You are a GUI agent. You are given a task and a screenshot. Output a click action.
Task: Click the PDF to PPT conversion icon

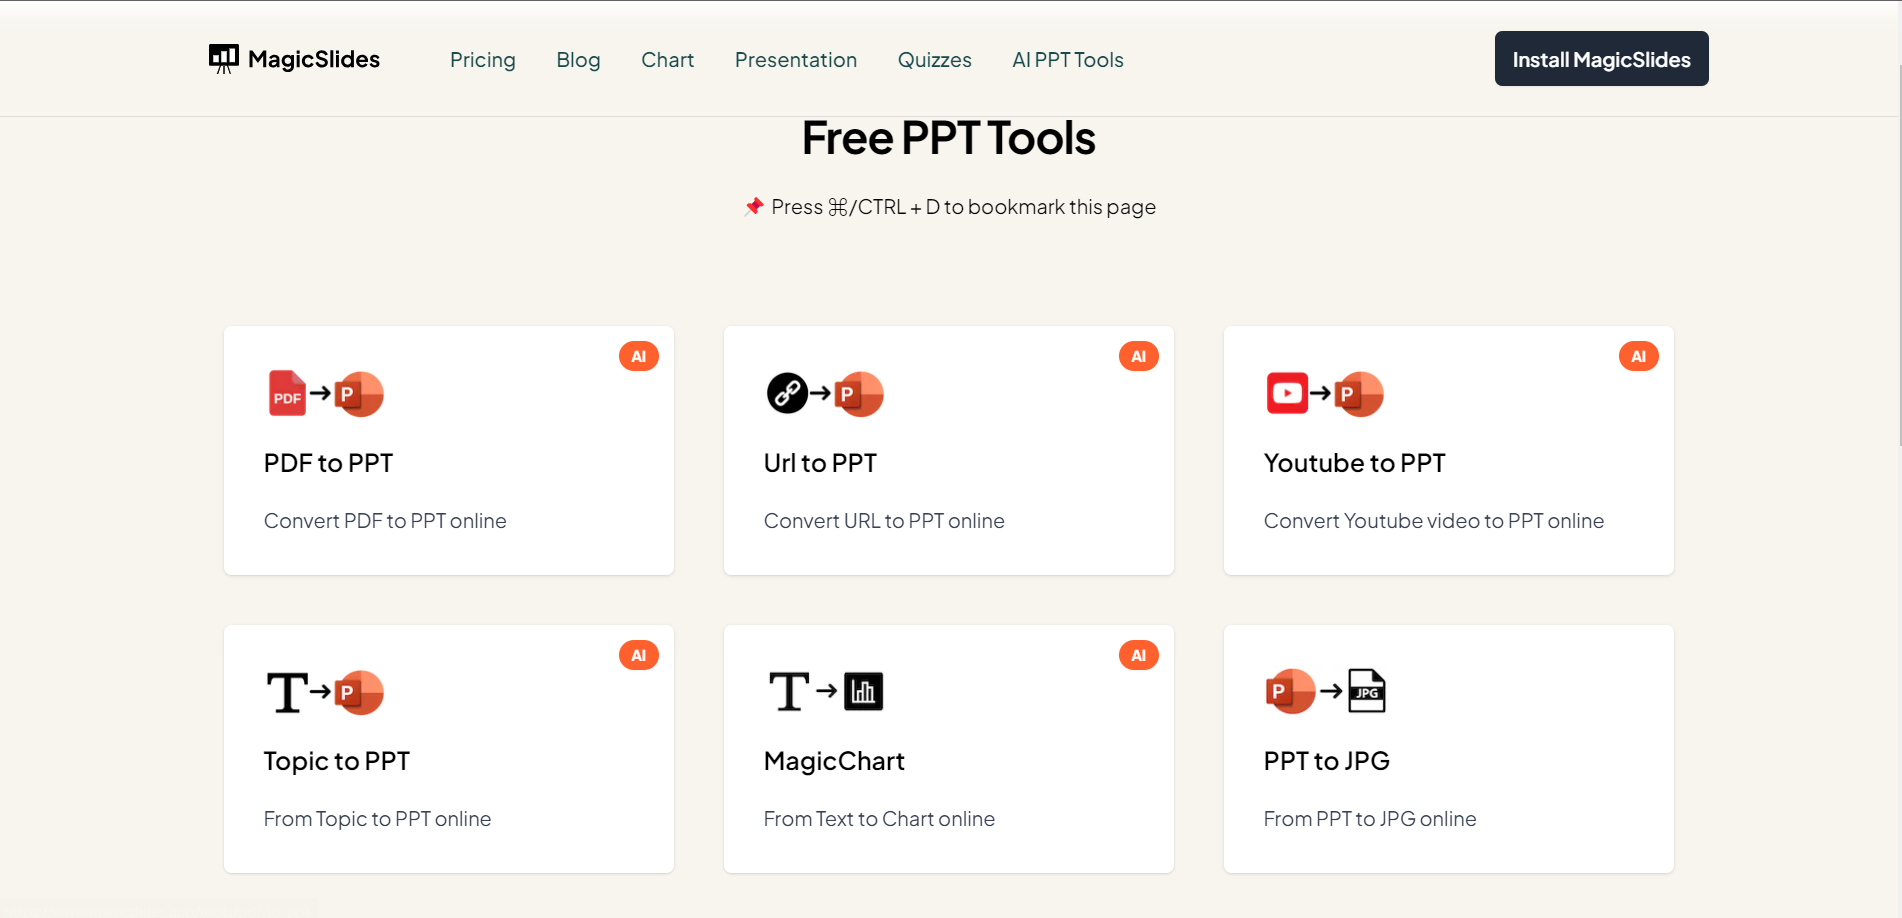(x=325, y=394)
